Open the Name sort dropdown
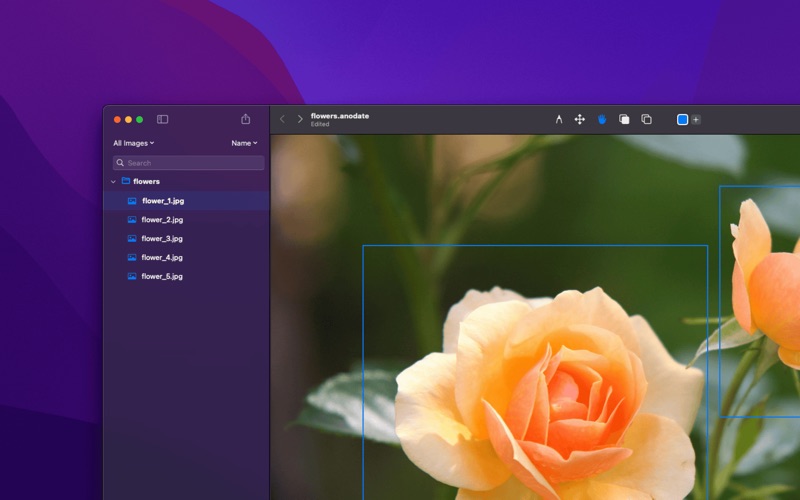The width and height of the screenshot is (800, 500). coord(244,143)
